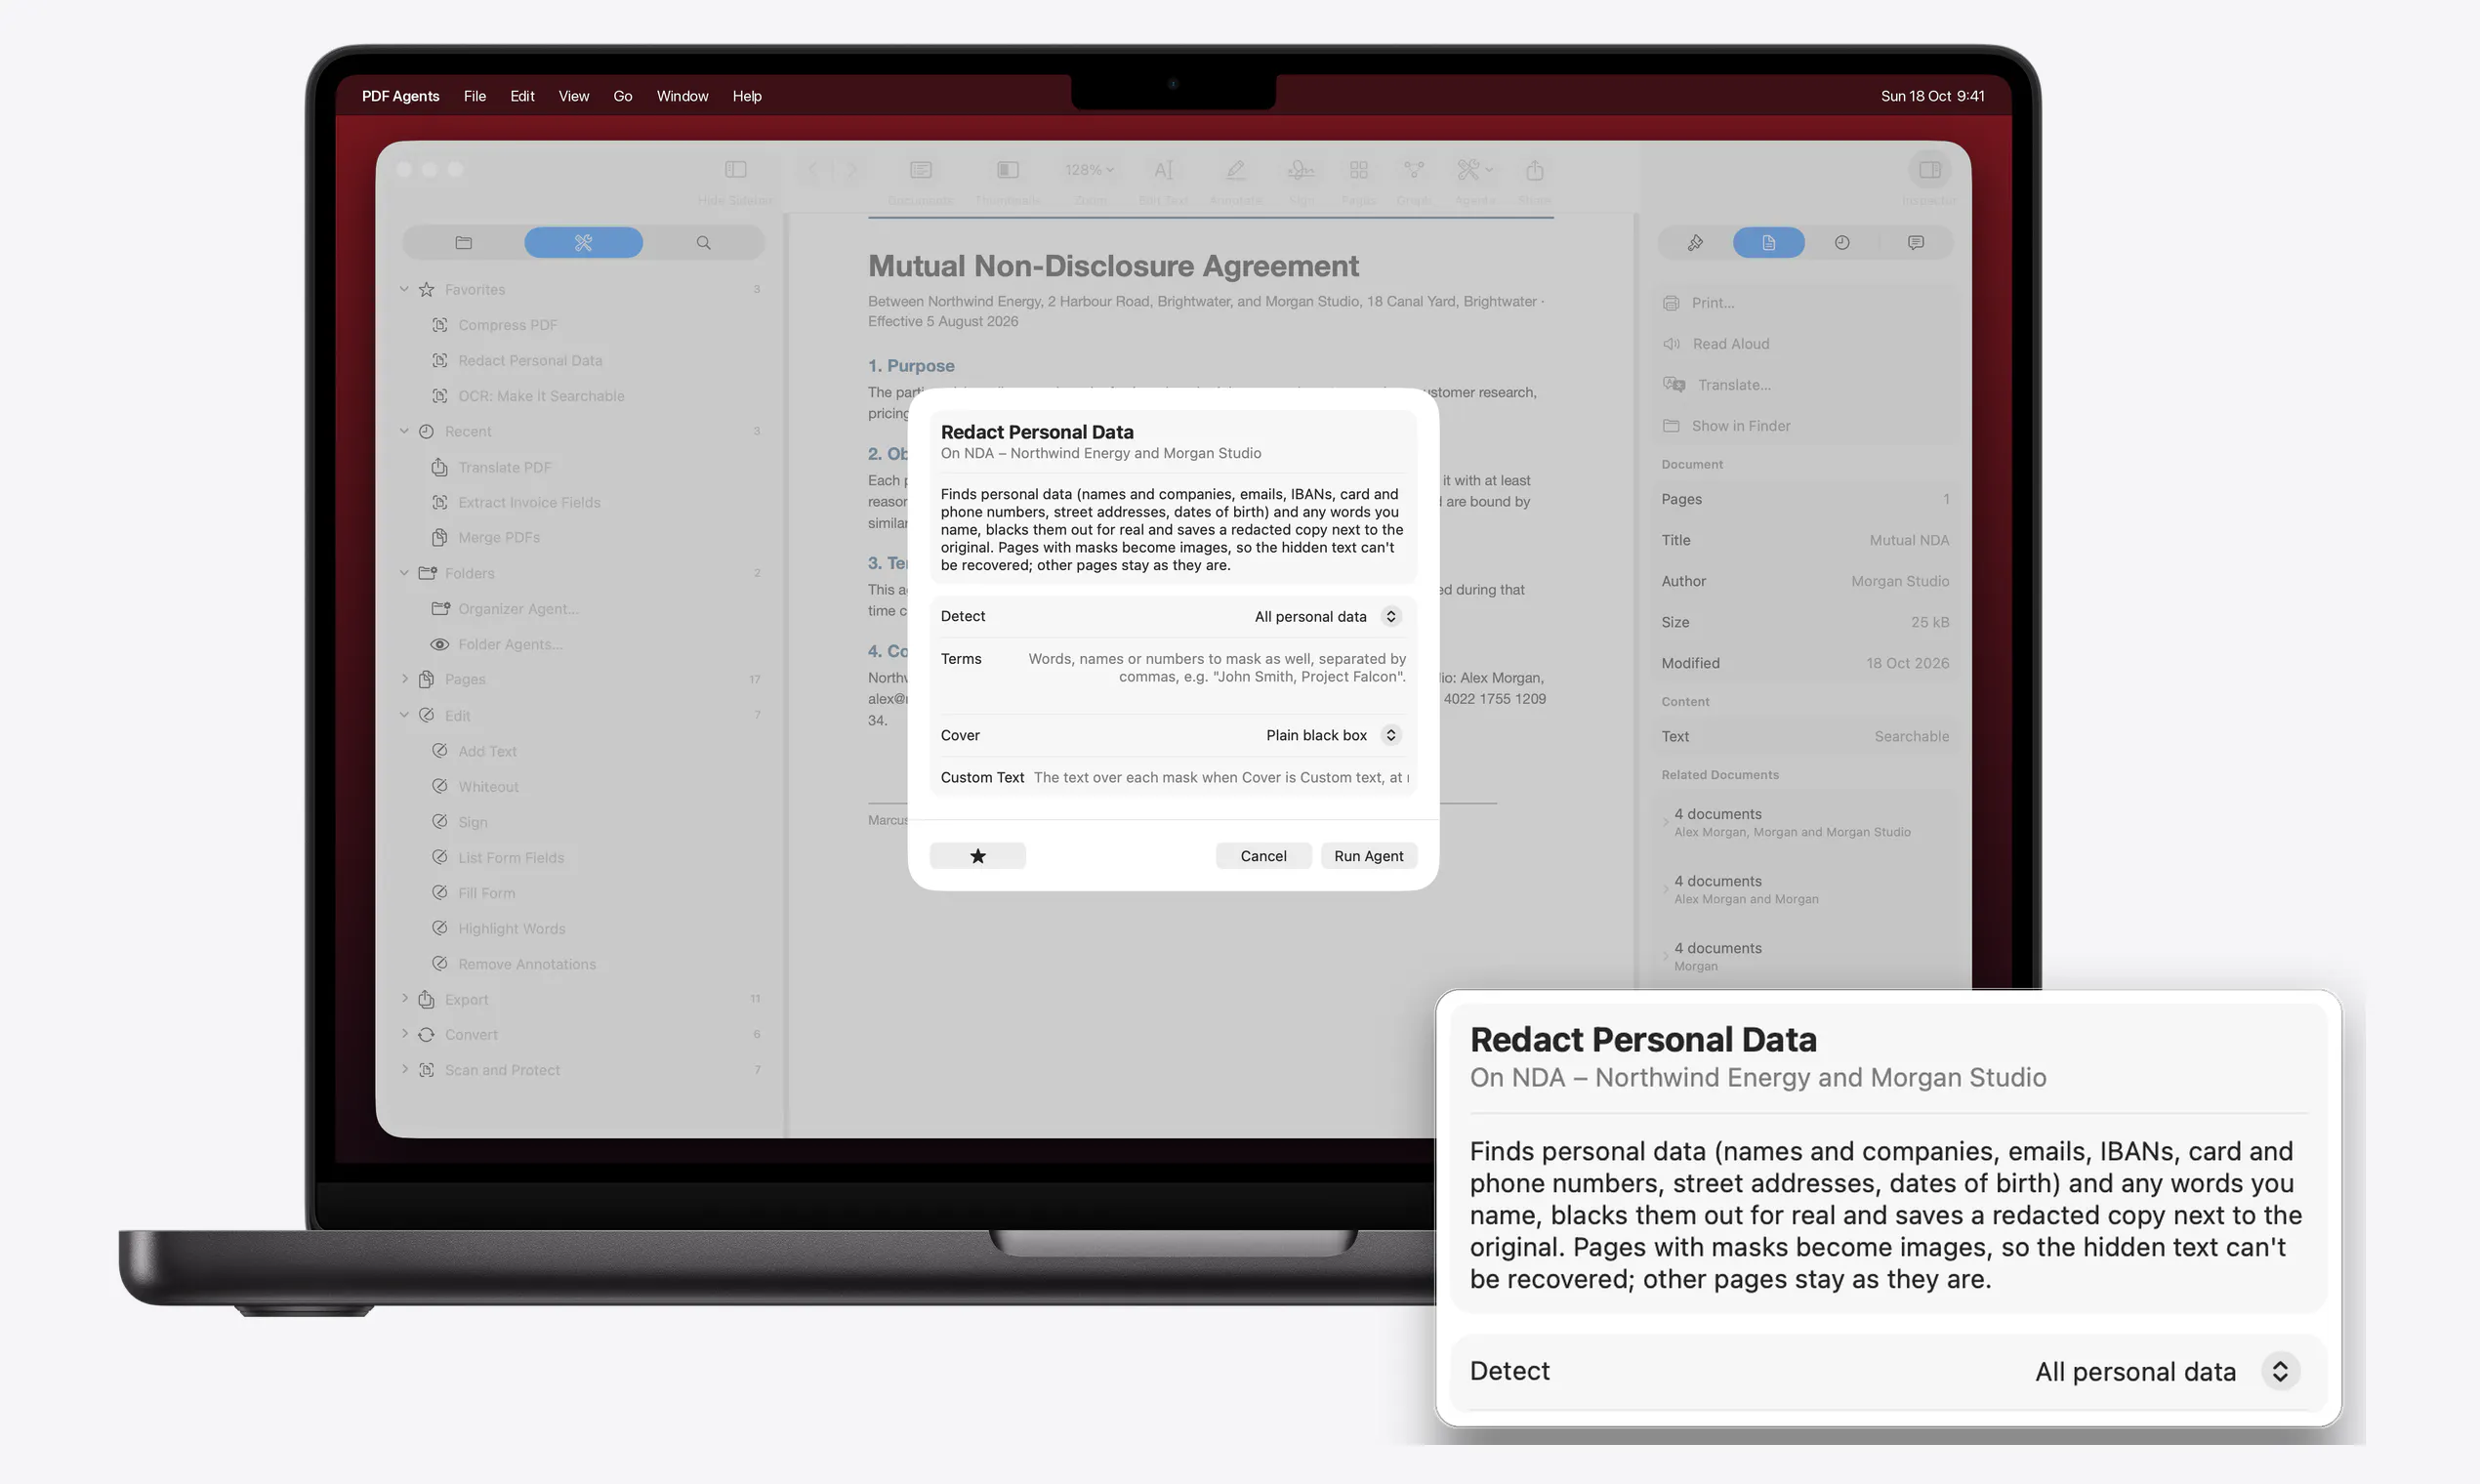Switch sidebar to the folder tab

463,243
